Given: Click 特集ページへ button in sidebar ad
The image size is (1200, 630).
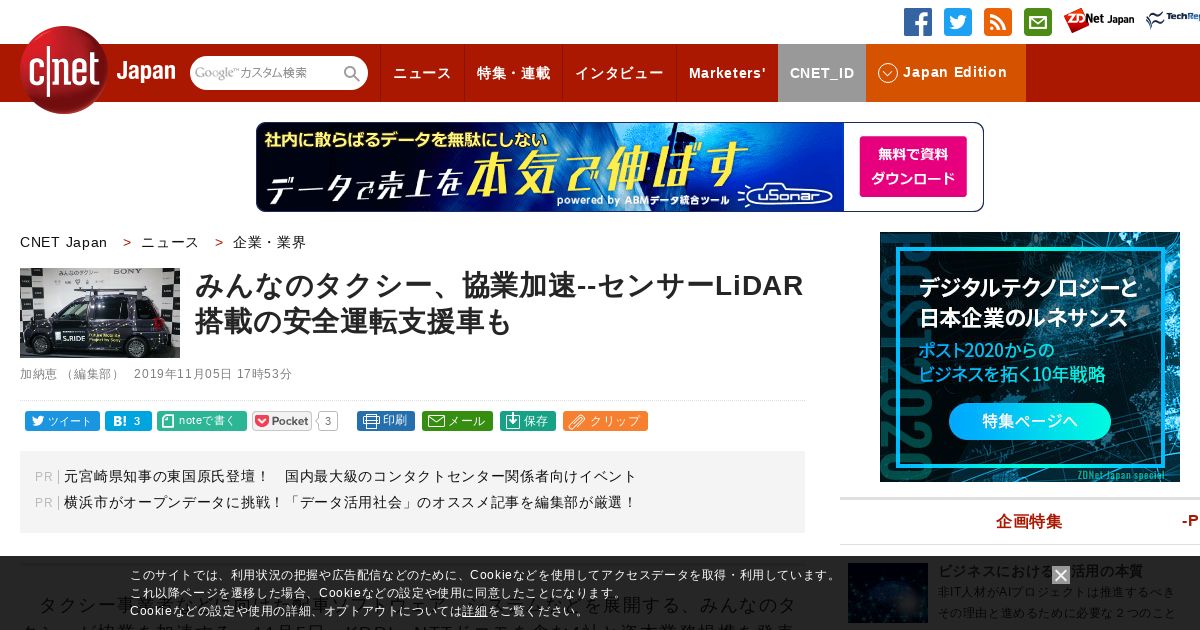Looking at the screenshot, I should pyautogui.click(x=1030, y=421).
